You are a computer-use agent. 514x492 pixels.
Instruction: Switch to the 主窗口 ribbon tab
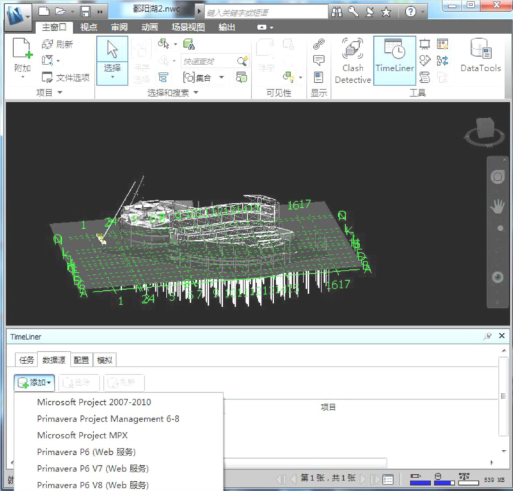[54, 27]
